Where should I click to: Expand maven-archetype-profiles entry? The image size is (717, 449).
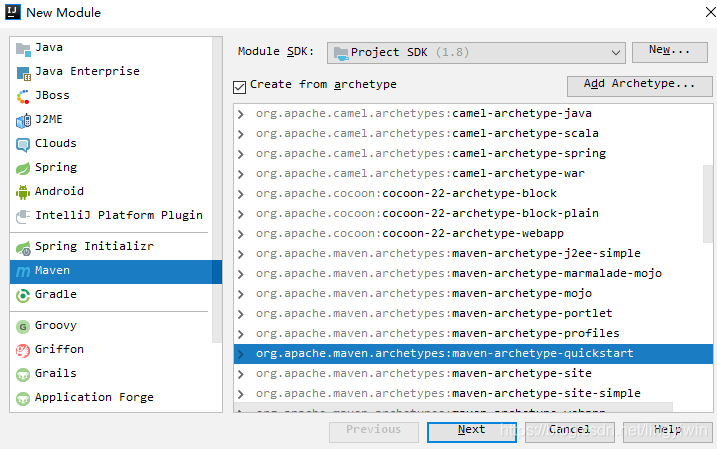point(241,334)
